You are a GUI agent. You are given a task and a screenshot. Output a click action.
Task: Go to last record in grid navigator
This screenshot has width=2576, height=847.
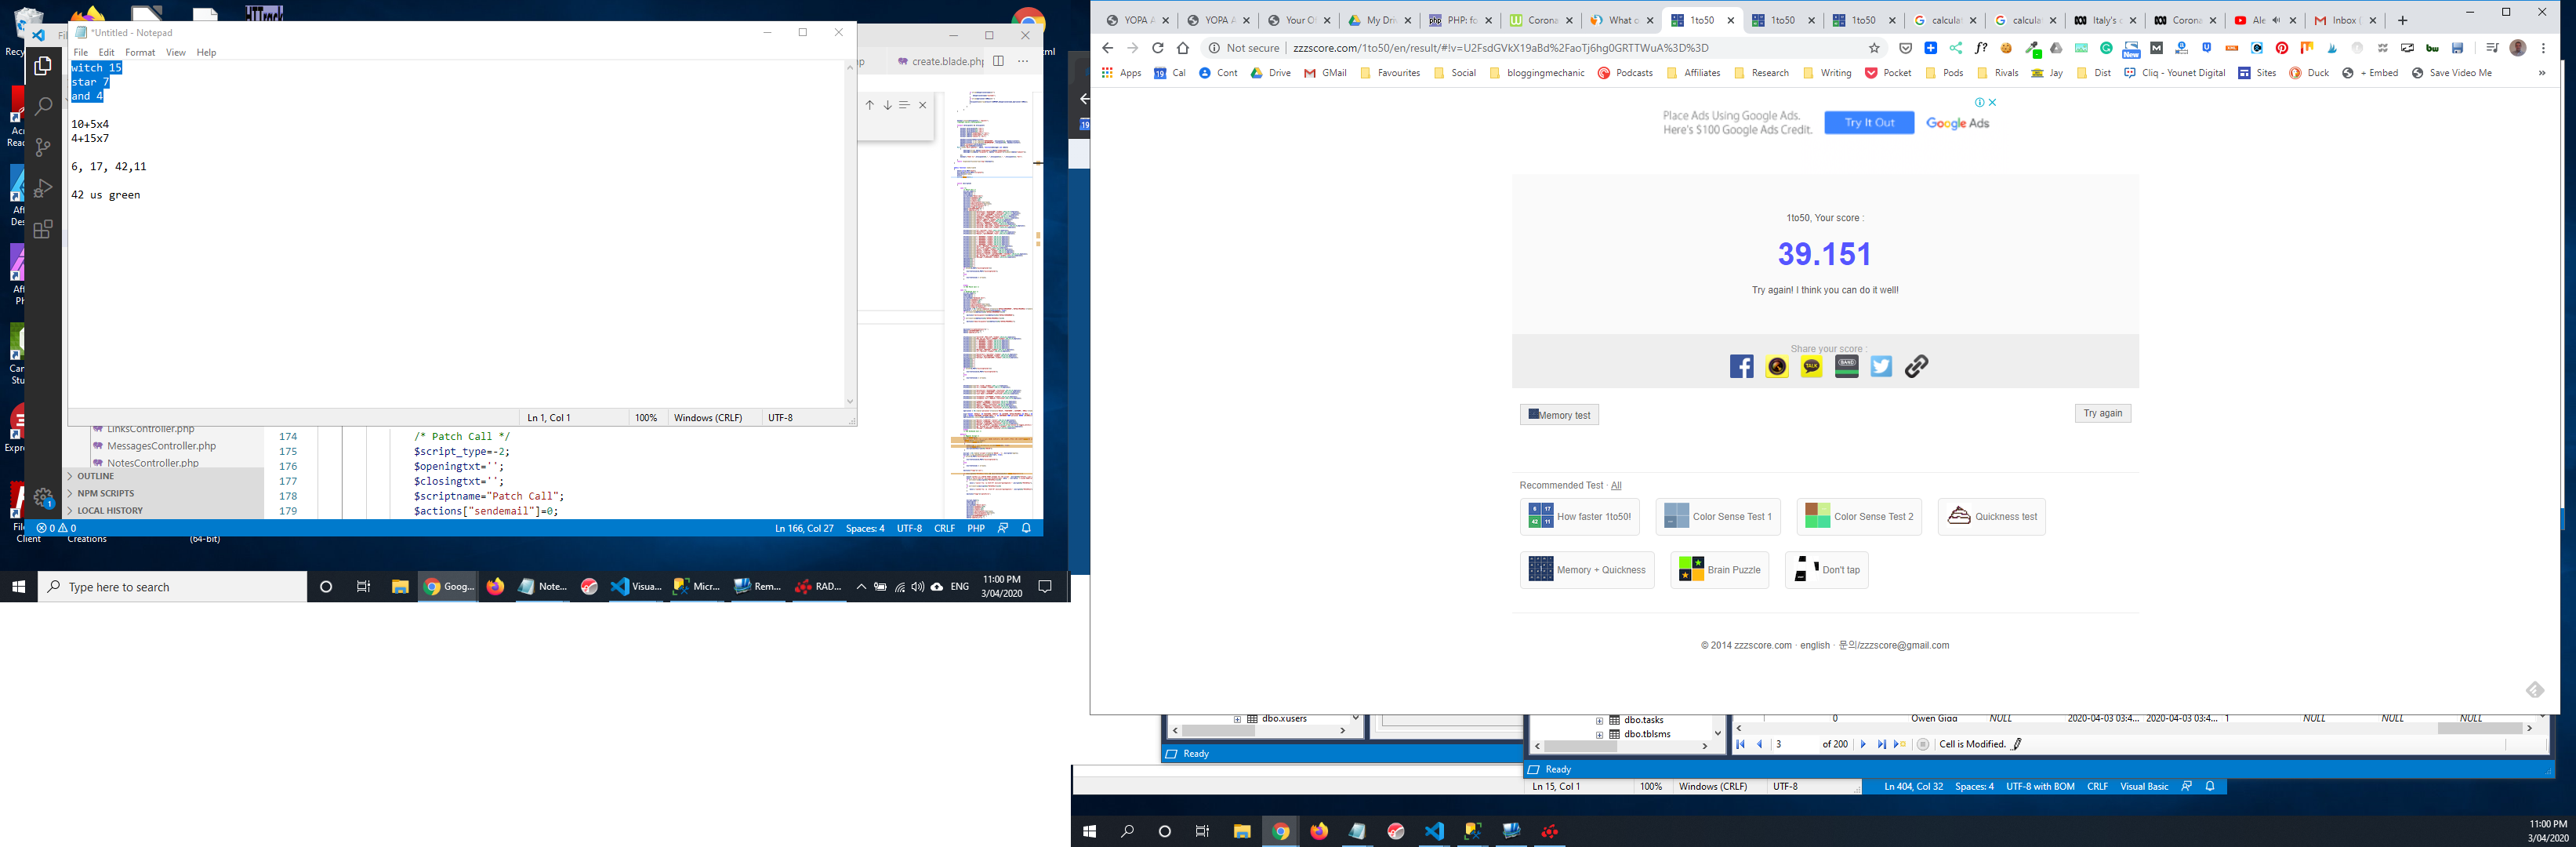click(x=1881, y=744)
